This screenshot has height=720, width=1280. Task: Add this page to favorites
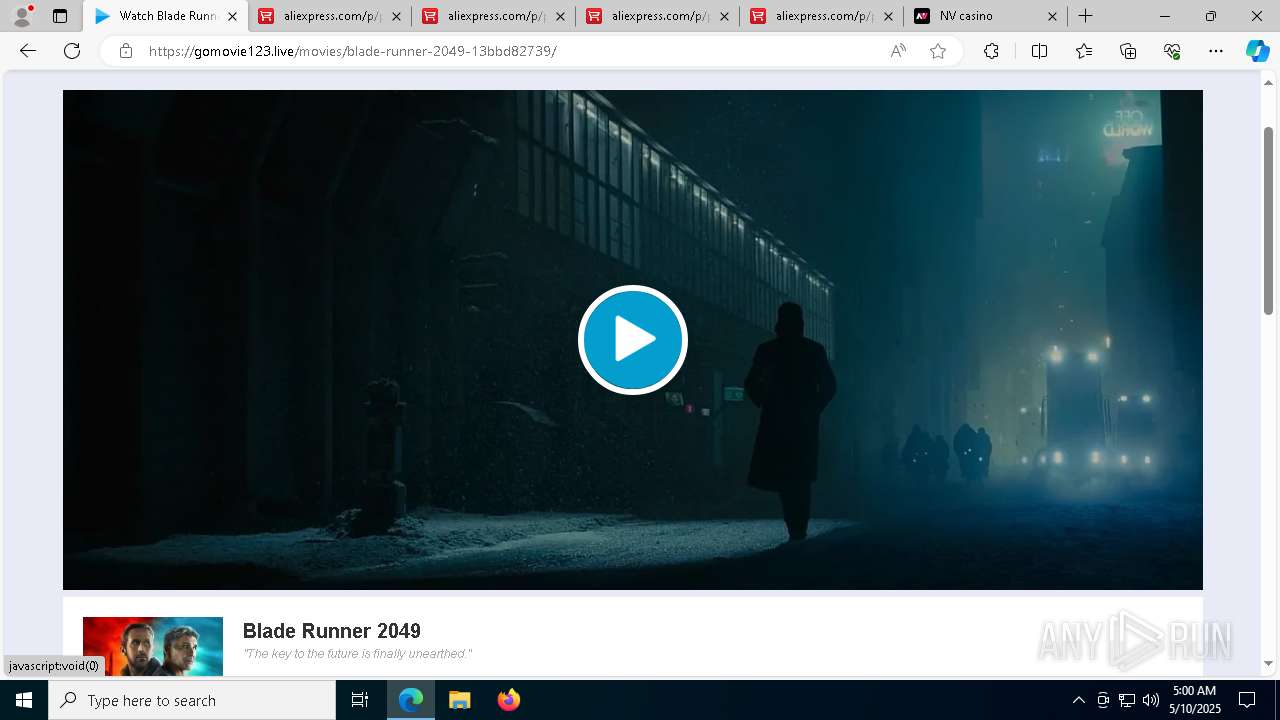(938, 51)
